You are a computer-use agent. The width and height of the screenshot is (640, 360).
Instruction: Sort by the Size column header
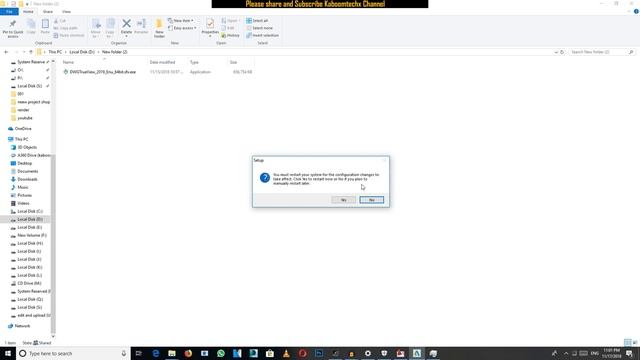(x=233, y=62)
